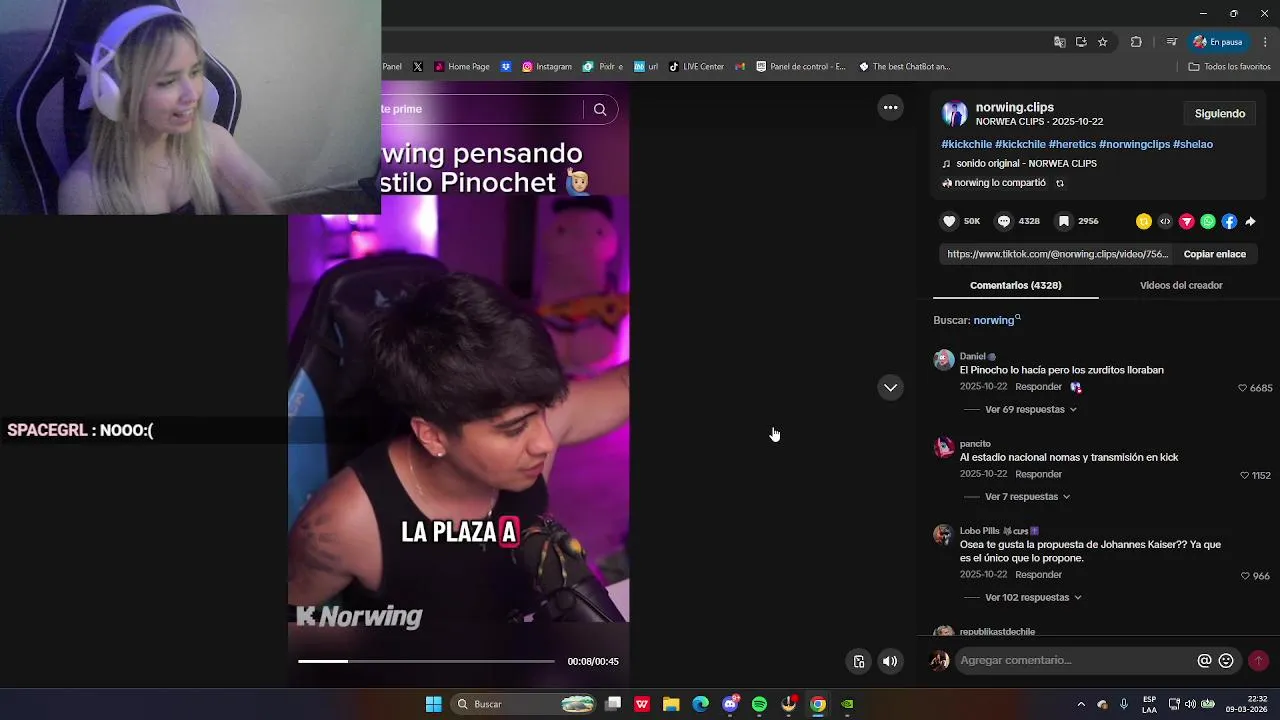Share video to WhatsApp
The height and width of the screenshot is (720, 1280).
pos(1208,222)
